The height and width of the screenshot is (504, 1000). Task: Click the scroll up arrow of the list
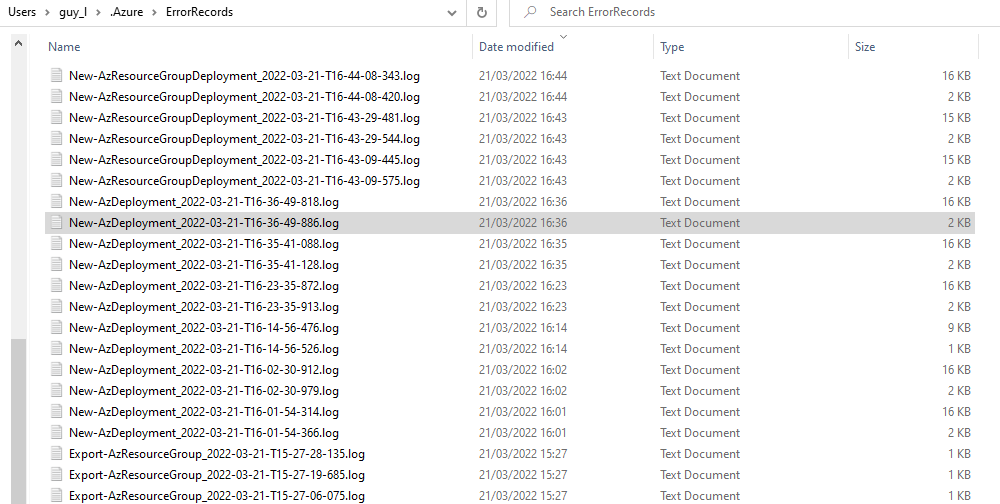(x=18, y=43)
